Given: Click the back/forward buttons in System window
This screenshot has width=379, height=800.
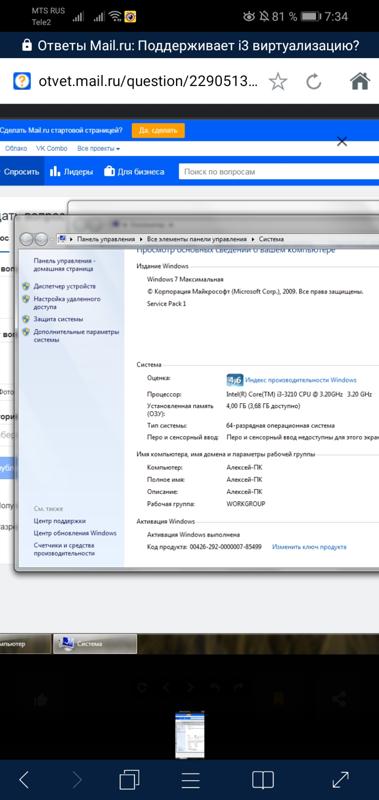Looking at the screenshot, I should coord(34,239).
